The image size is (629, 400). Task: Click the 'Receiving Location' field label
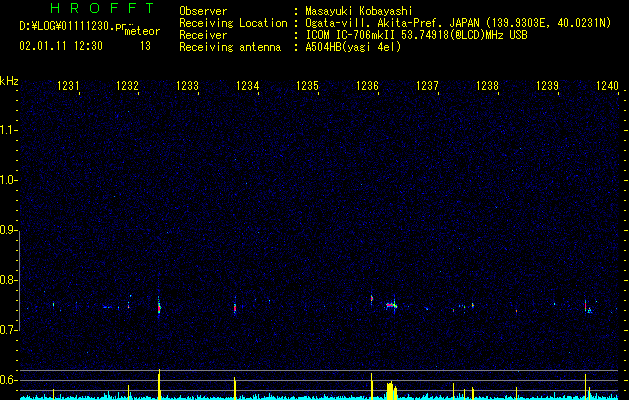(x=233, y=23)
